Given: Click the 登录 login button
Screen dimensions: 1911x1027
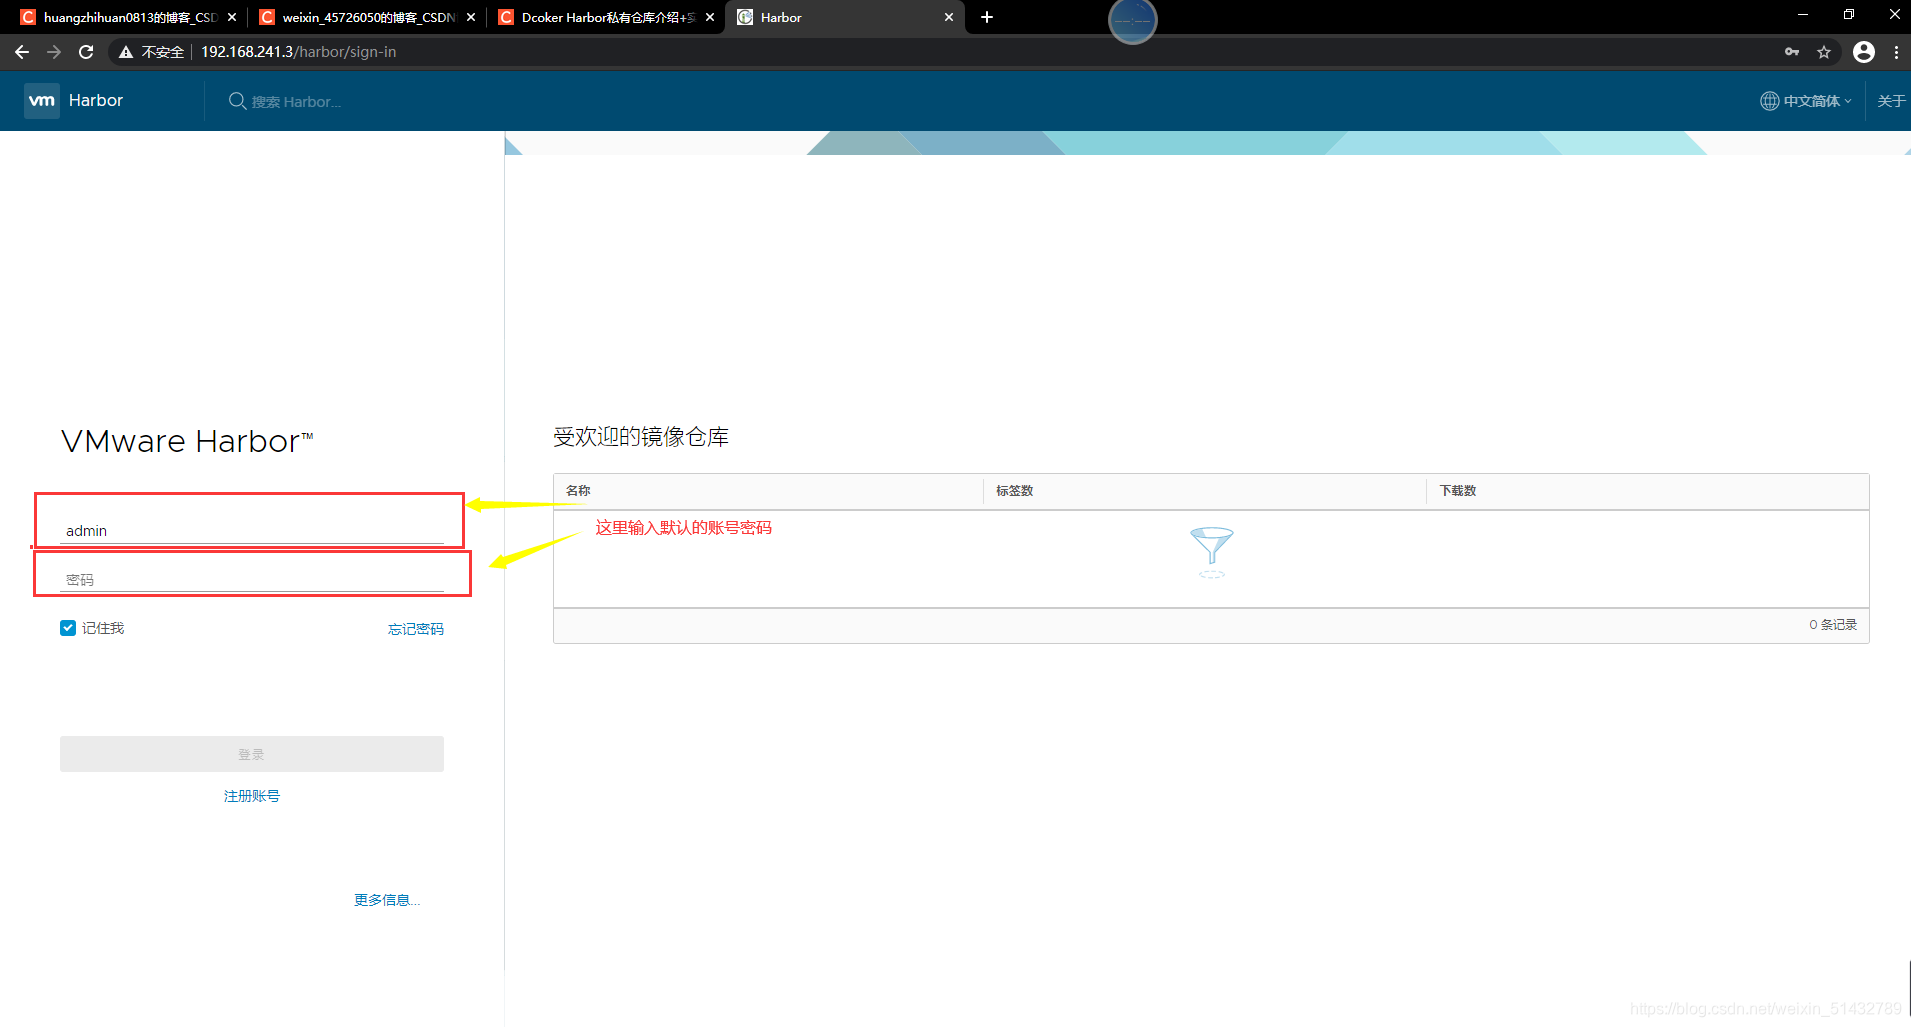Looking at the screenshot, I should (x=252, y=754).
